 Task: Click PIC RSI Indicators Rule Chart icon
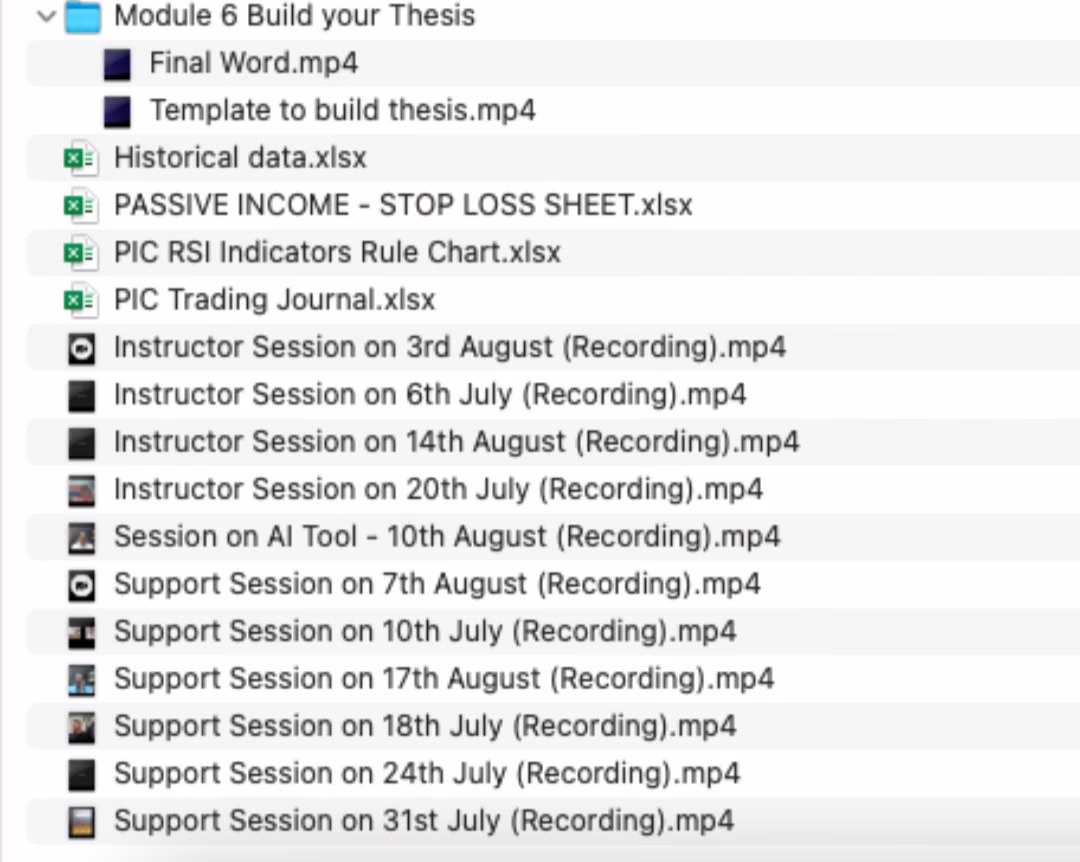coord(80,254)
